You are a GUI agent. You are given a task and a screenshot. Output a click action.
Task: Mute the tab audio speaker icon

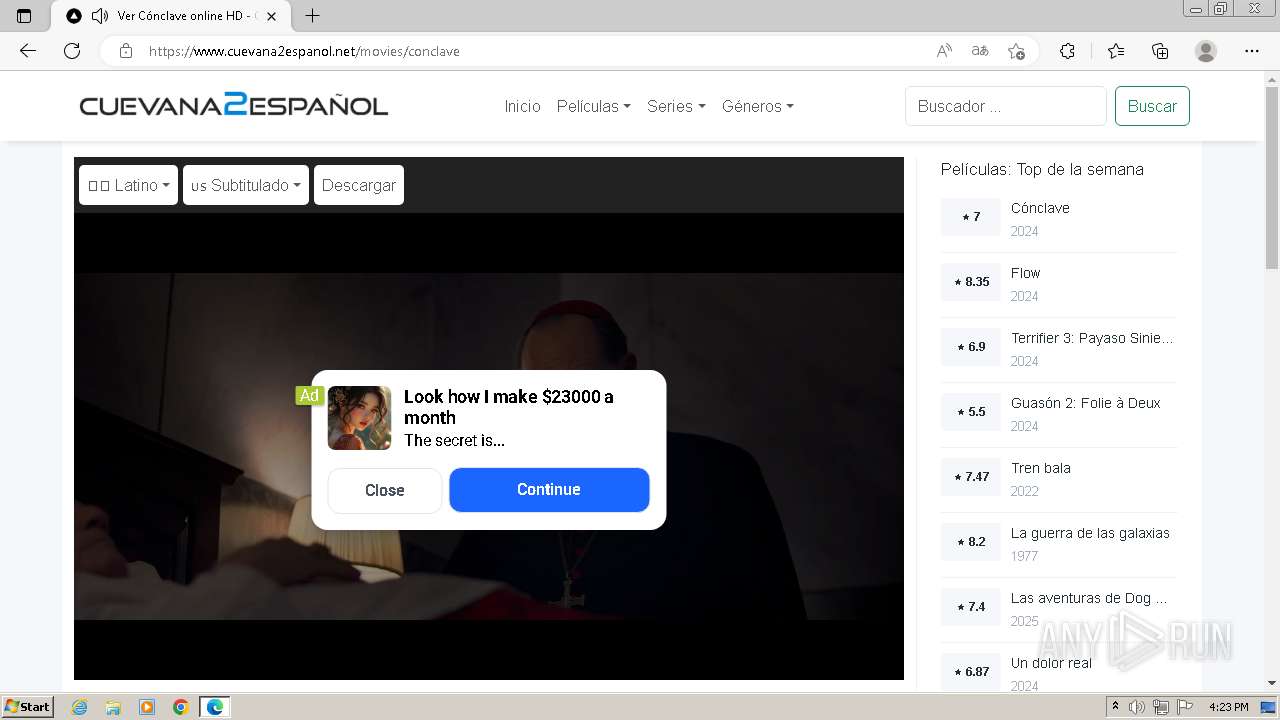99,16
